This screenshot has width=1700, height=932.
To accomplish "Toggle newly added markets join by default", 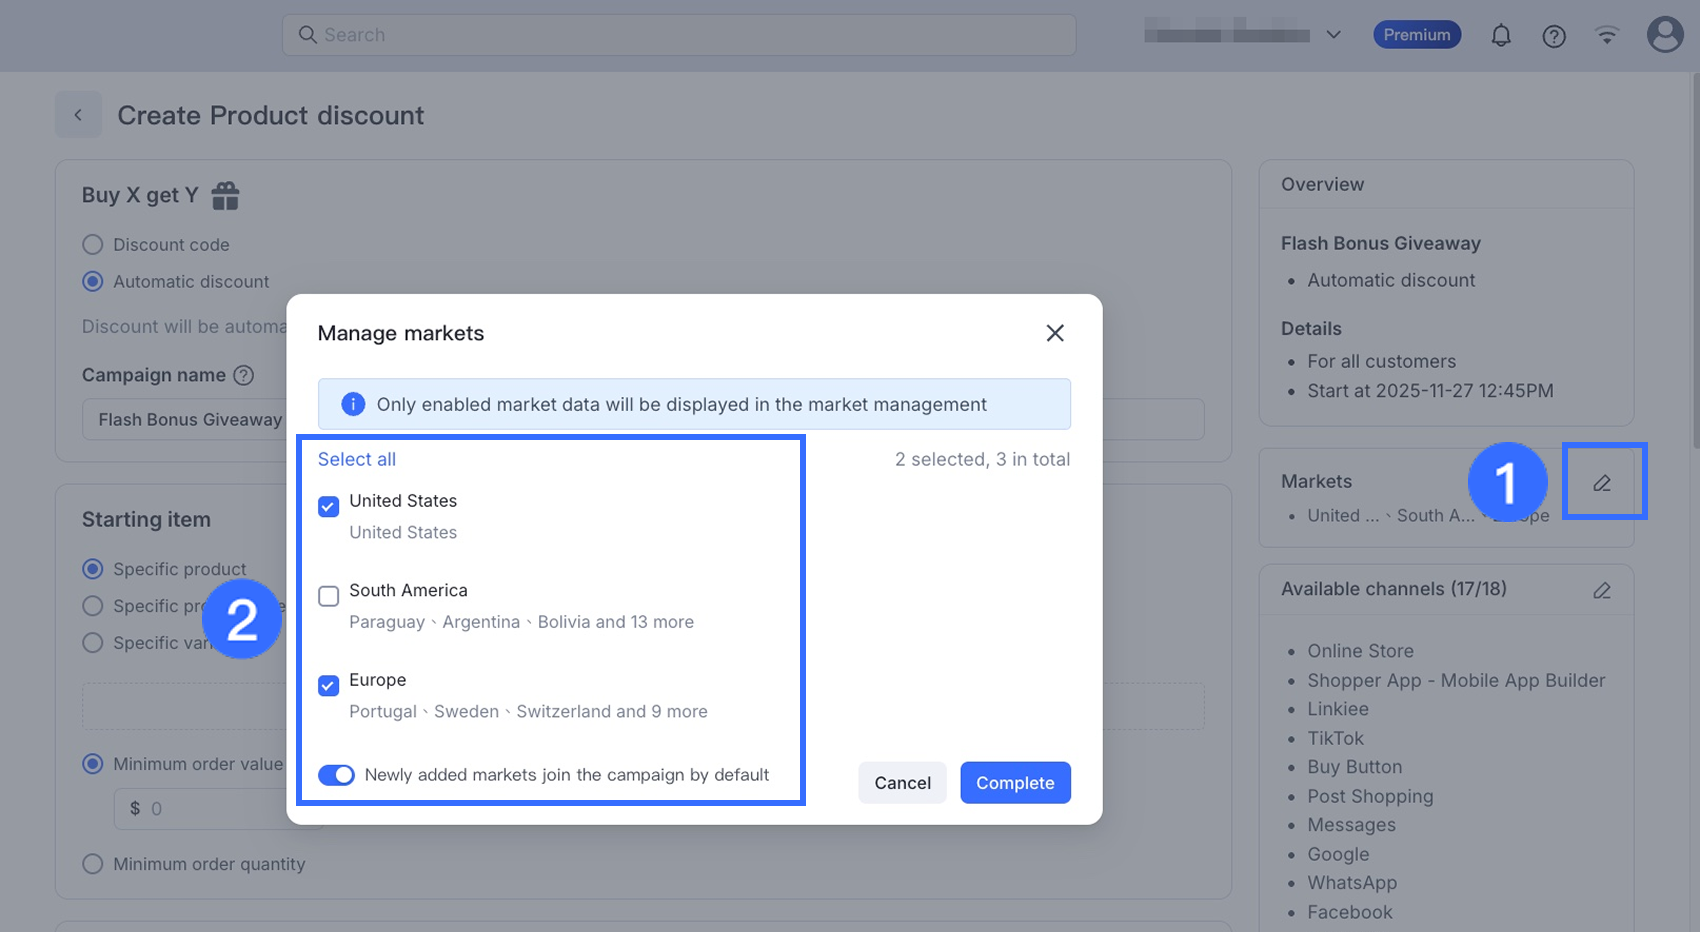I will (336, 775).
